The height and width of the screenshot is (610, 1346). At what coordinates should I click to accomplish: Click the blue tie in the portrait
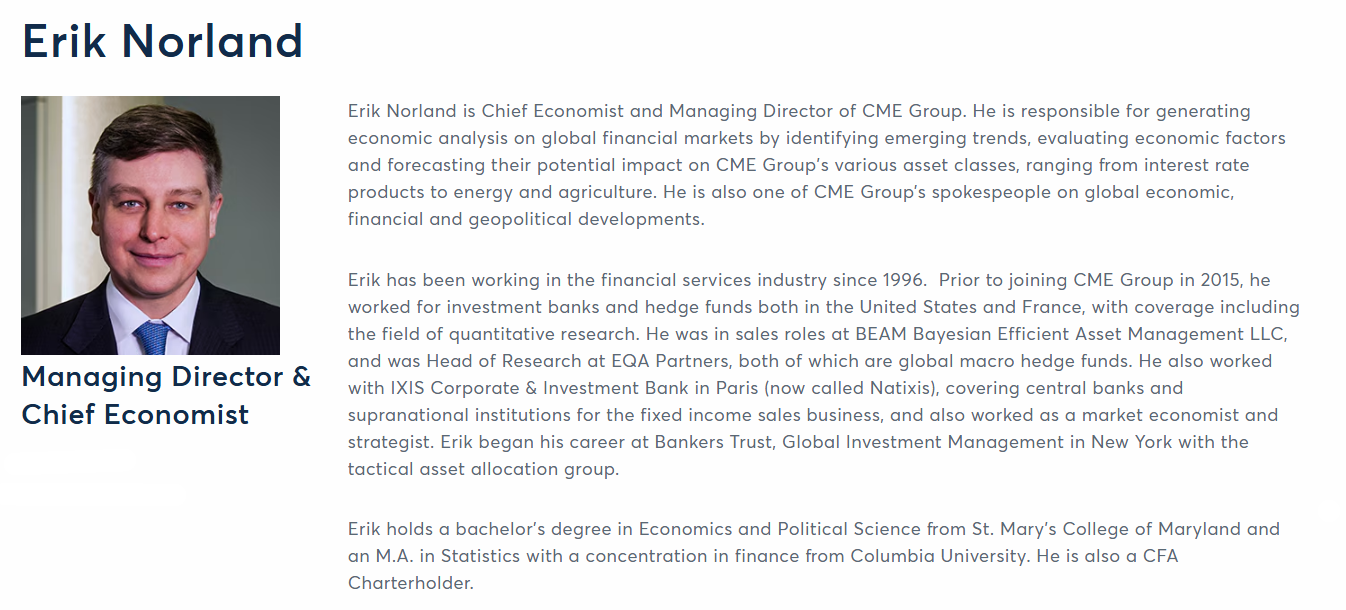point(151,338)
